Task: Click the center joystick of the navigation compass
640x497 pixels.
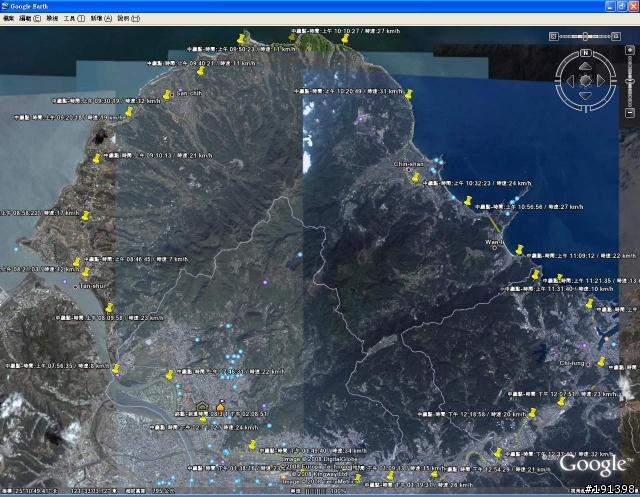Action: (x=585, y=81)
